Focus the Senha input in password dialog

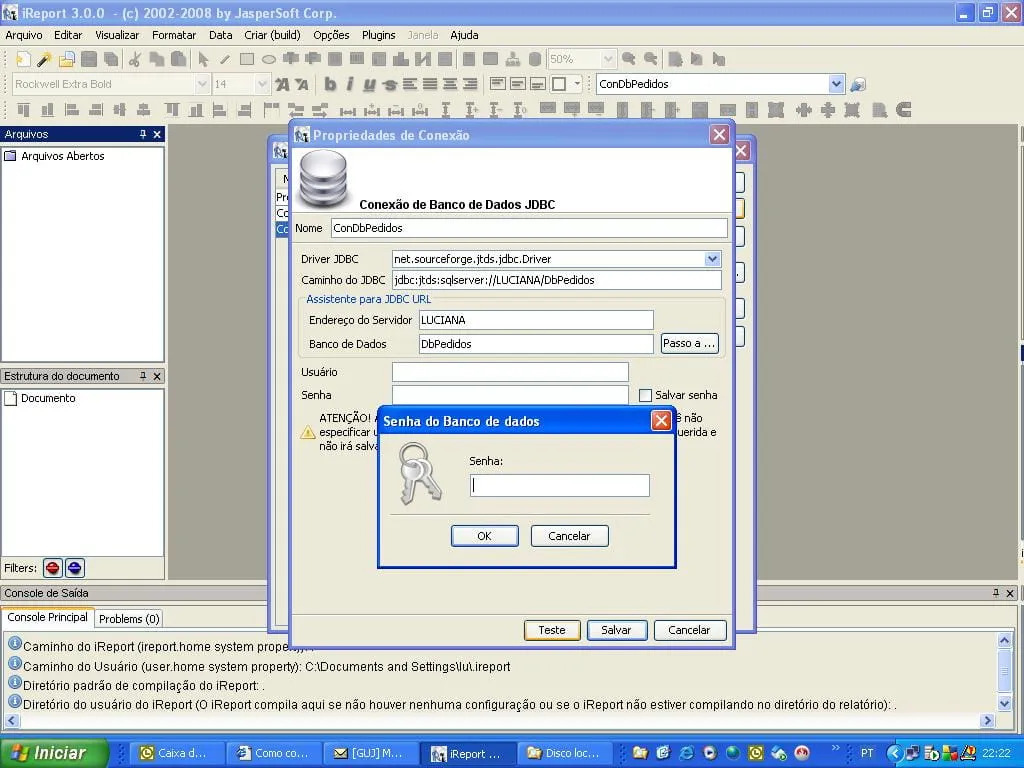pos(559,486)
